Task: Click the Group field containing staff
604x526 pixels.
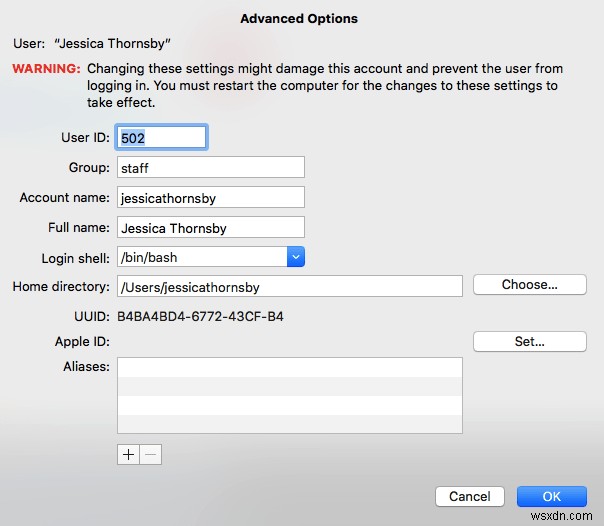Action: (x=211, y=167)
